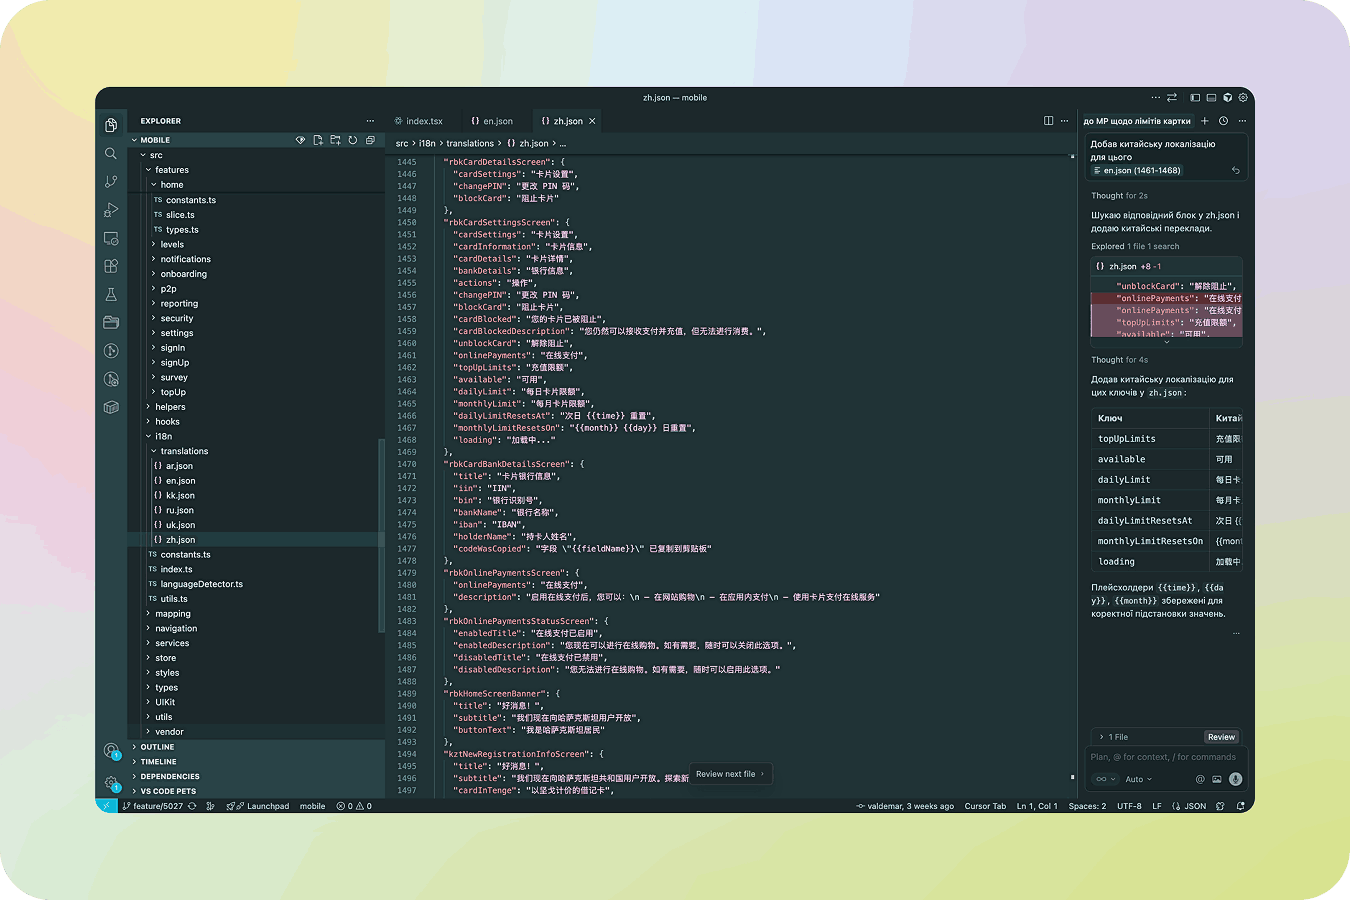
Task: Click the Review next file button
Action: click(x=729, y=773)
